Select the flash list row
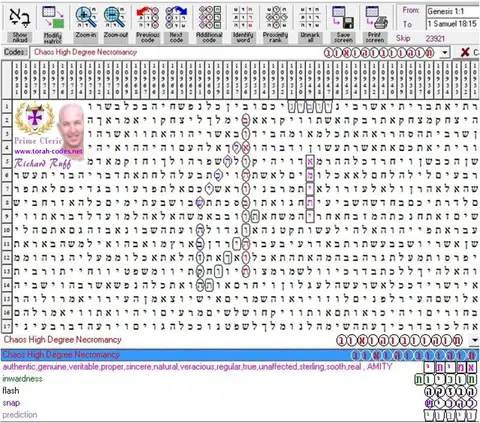Image resolution: width=480 pixels, height=423 pixels. coord(240,391)
